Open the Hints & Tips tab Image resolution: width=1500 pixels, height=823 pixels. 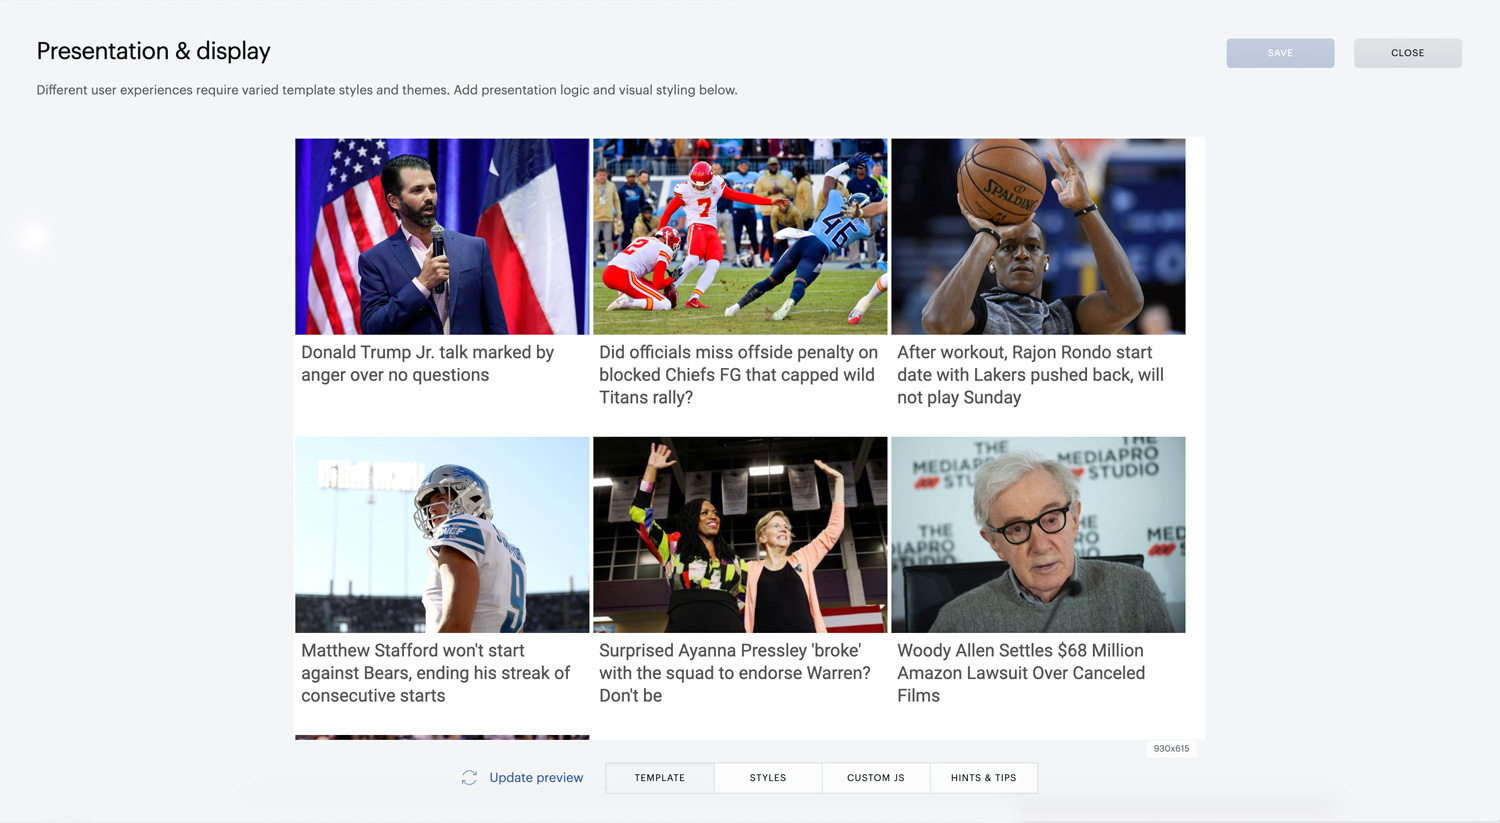(984, 778)
